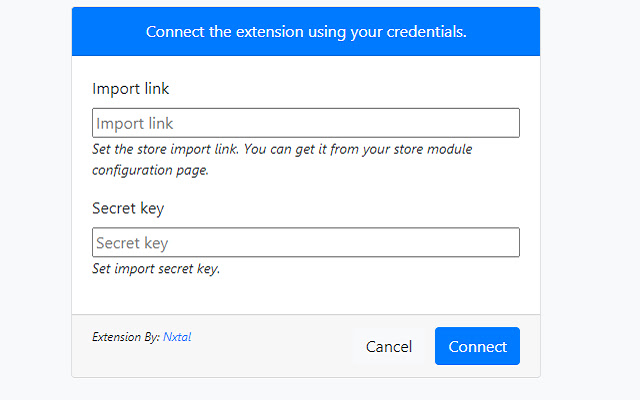Click the word "Connect" in the header bar
Image resolution: width=640 pixels, height=400 pixels.
click(174, 31)
